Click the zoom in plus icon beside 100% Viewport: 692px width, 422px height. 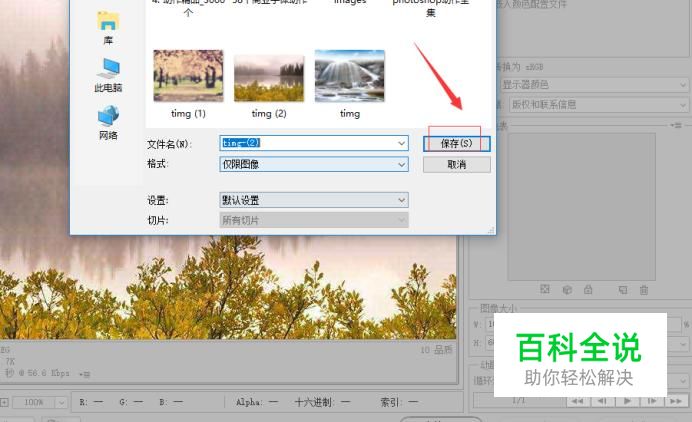tap(4, 402)
